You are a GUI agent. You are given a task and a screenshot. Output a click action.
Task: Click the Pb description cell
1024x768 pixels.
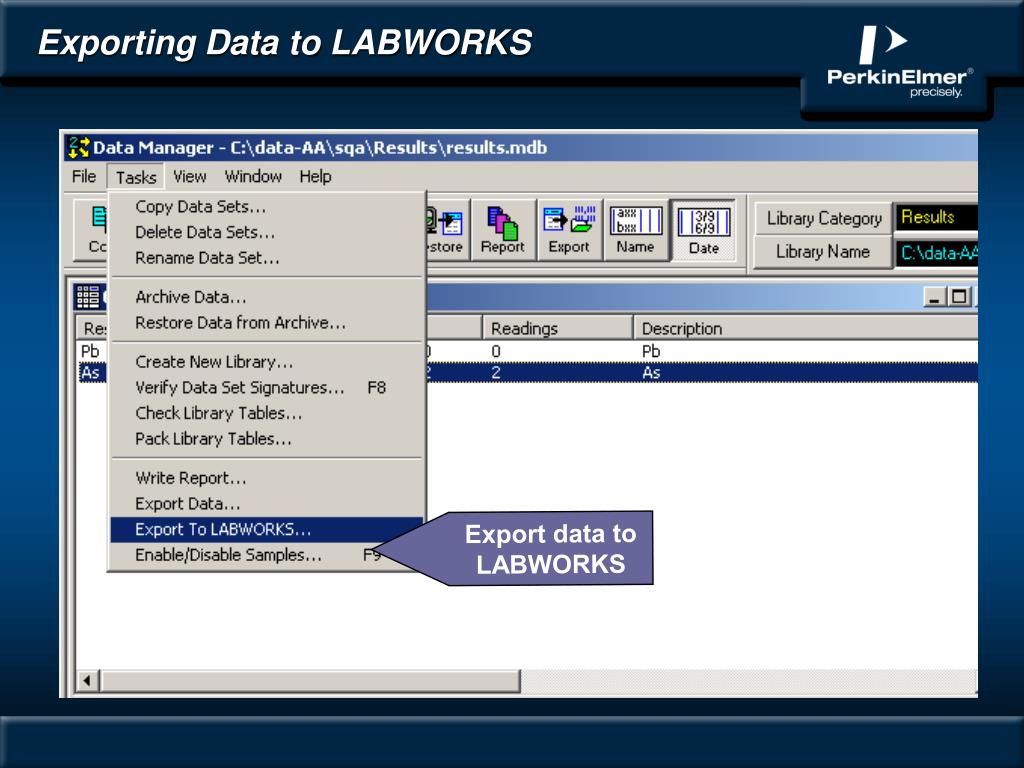651,351
